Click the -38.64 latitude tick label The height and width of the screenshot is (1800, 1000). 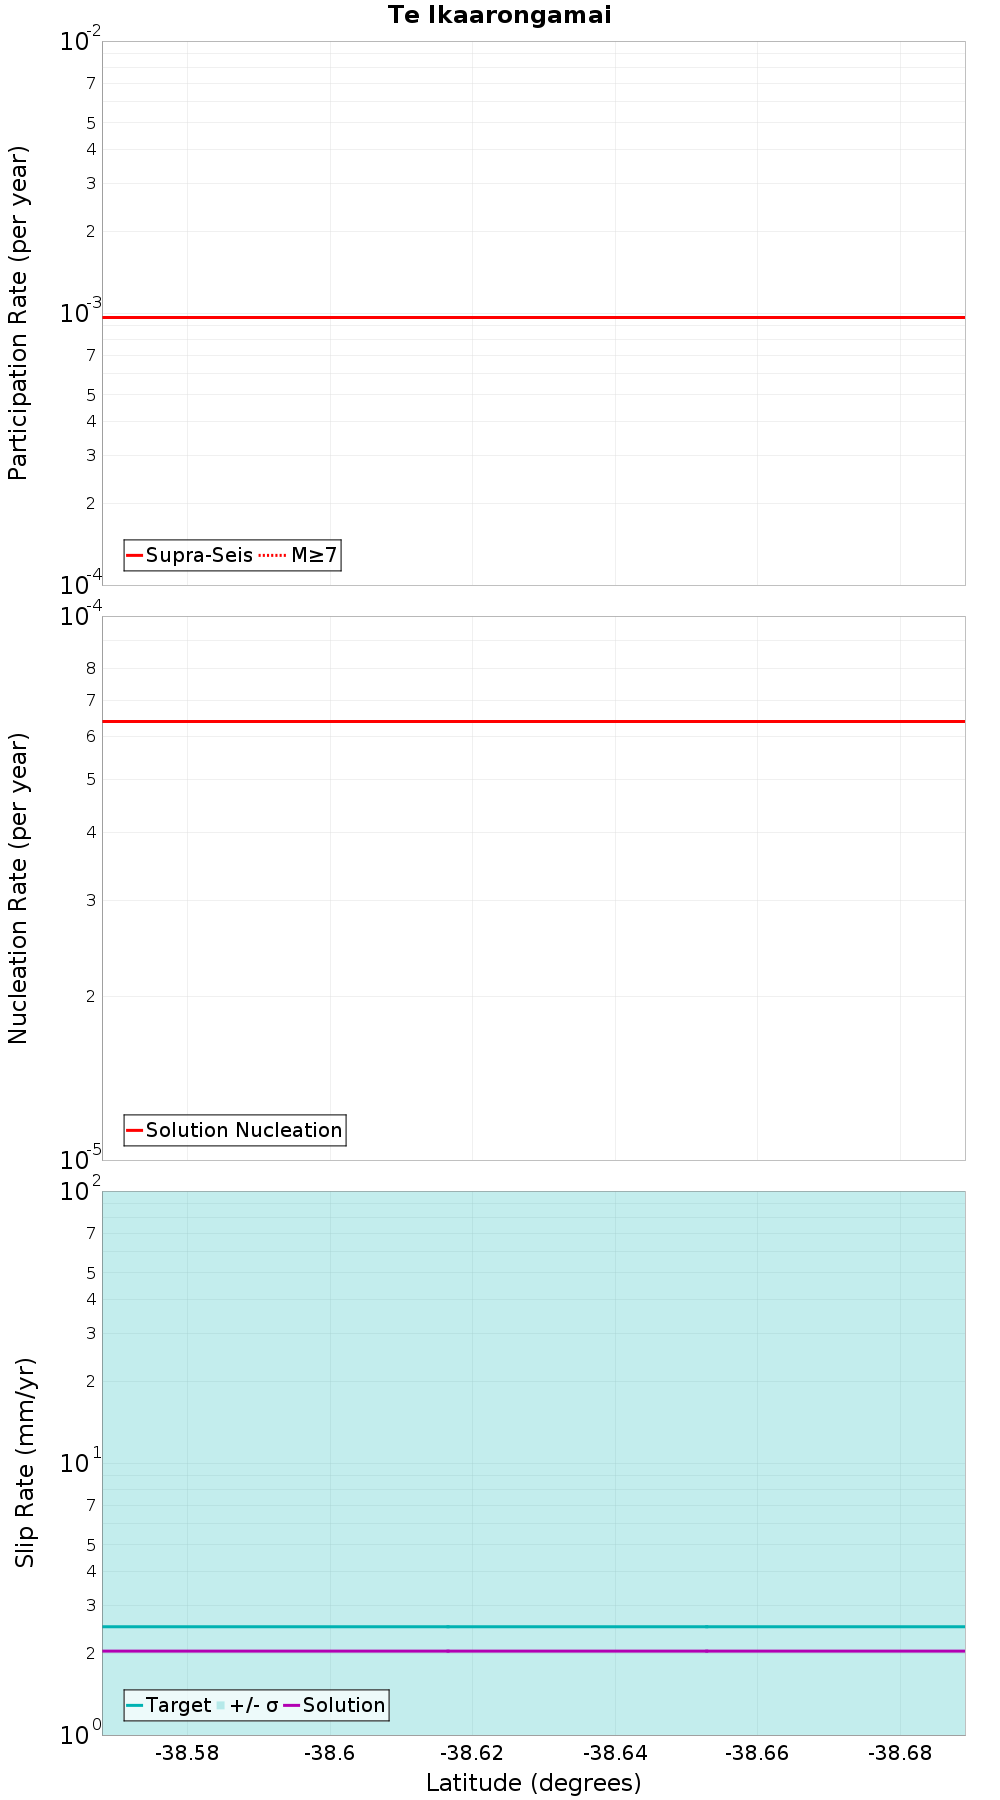pyautogui.click(x=615, y=1753)
